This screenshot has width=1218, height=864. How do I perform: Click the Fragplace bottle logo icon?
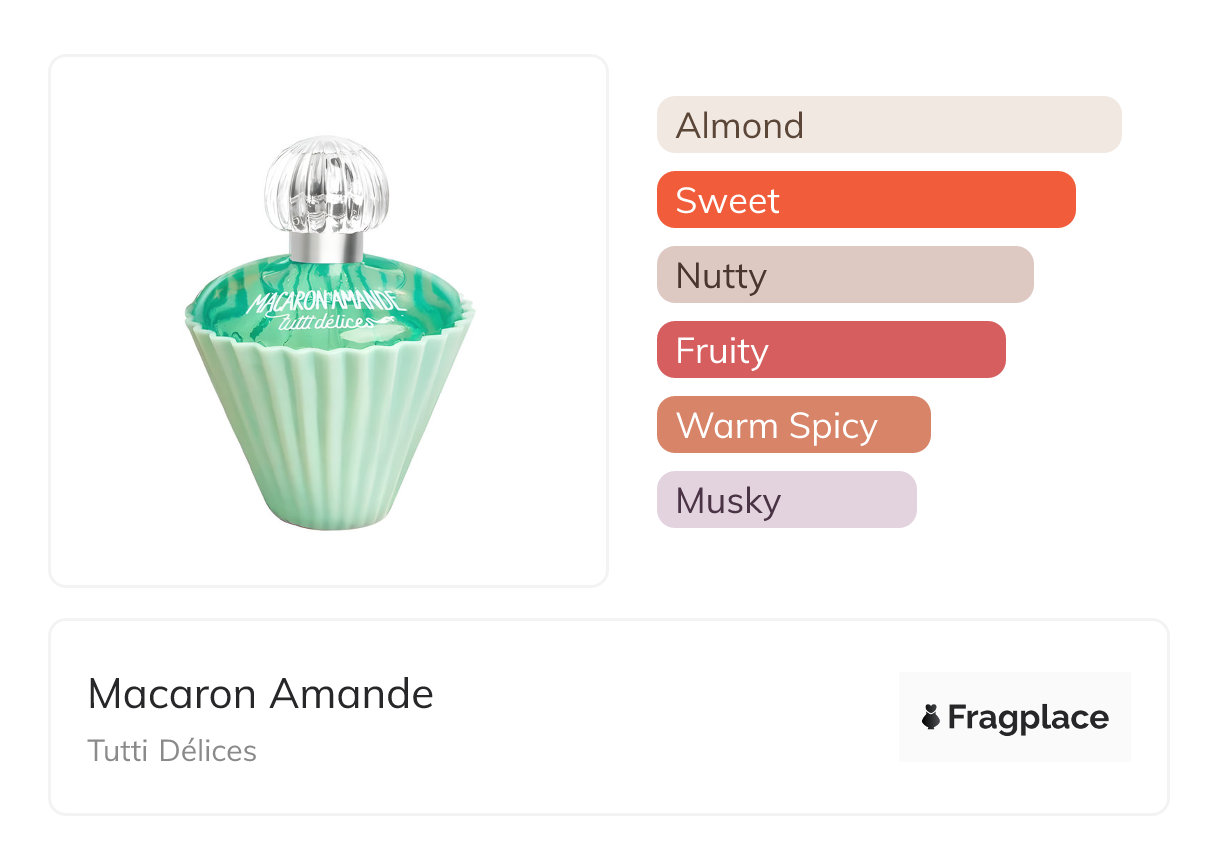pos(931,717)
